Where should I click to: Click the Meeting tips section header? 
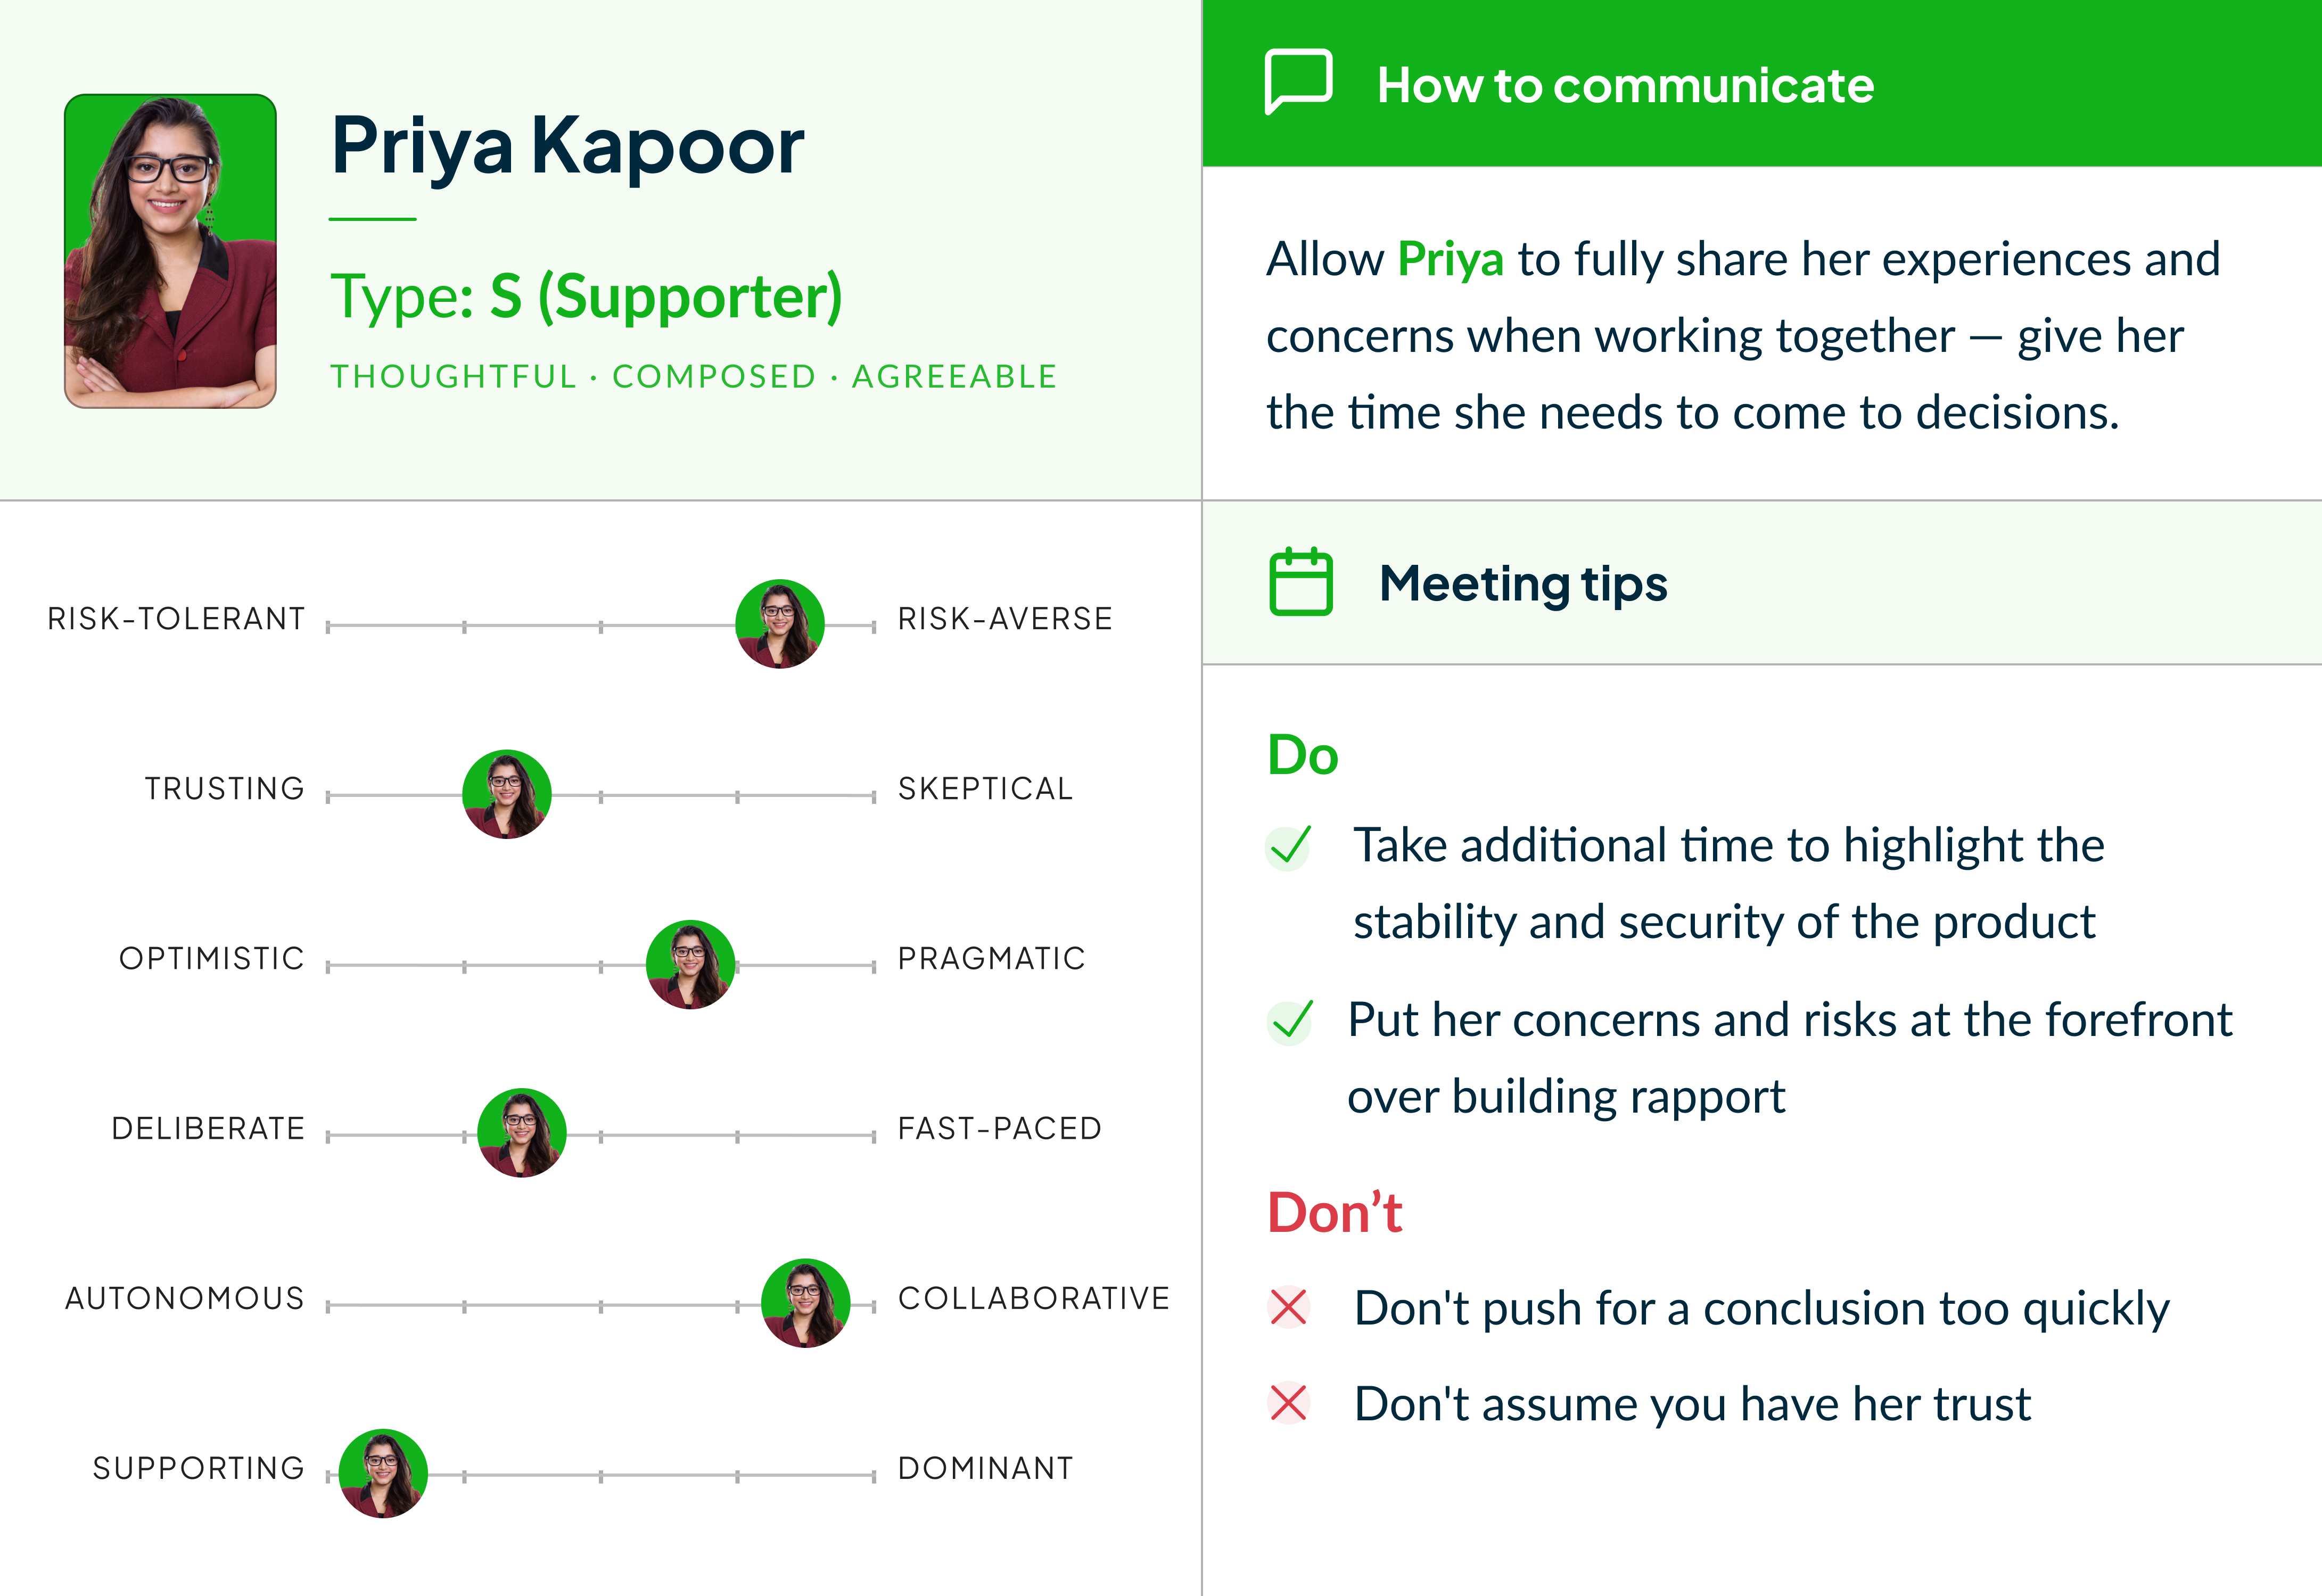point(1522,583)
